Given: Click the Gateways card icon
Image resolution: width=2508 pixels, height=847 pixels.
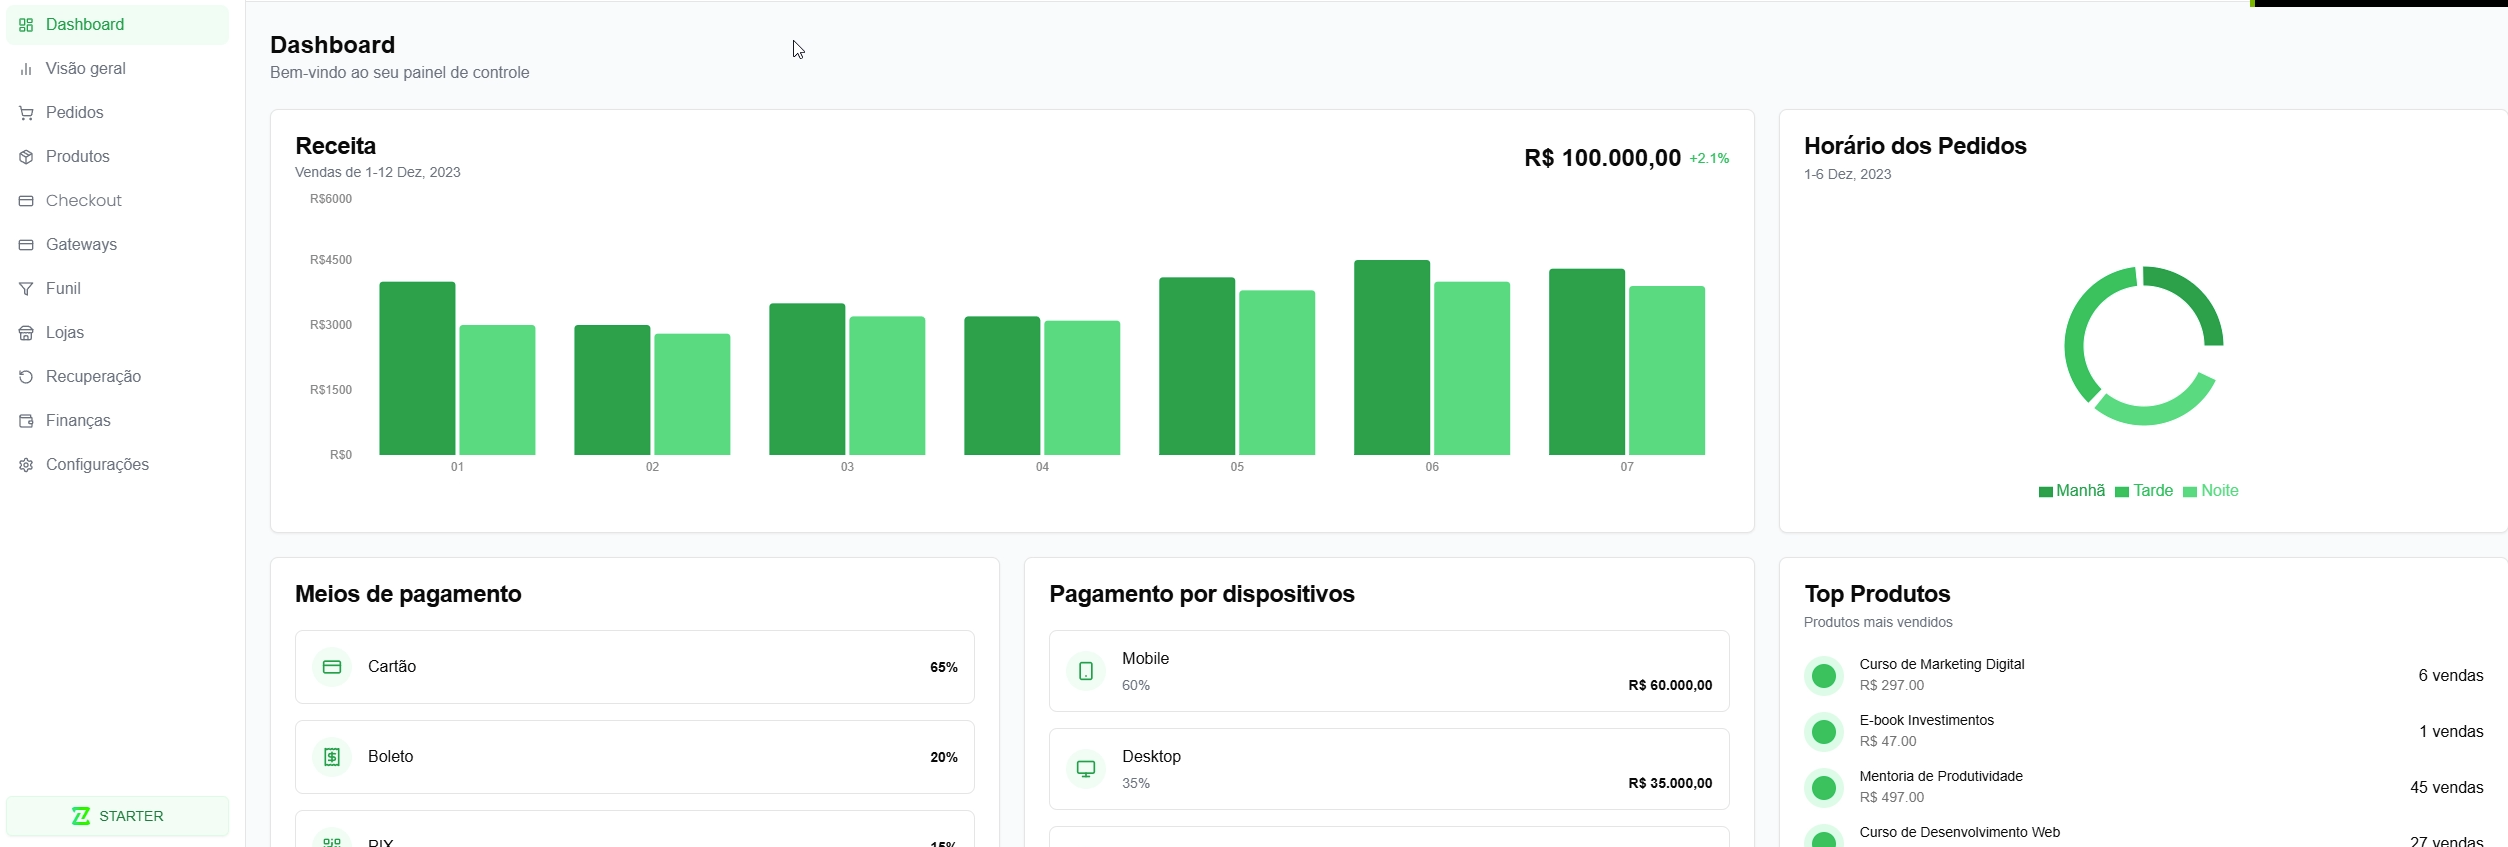Looking at the screenshot, I should coord(26,245).
